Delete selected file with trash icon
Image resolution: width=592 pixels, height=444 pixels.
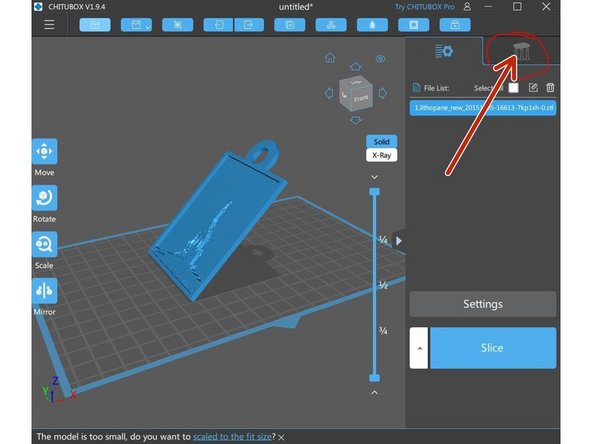click(550, 88)
